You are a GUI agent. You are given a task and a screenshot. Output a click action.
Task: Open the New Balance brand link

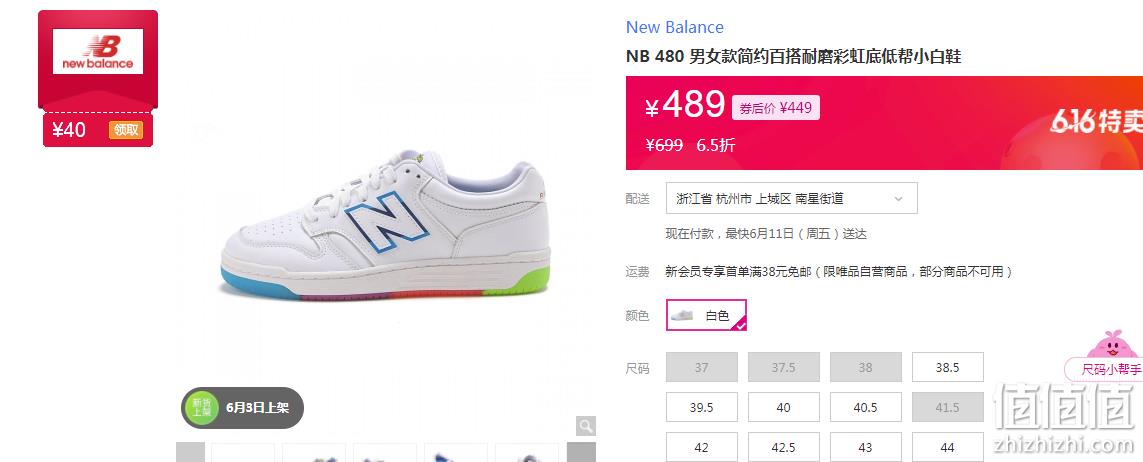pyautogui.click(x=674, y=28)
